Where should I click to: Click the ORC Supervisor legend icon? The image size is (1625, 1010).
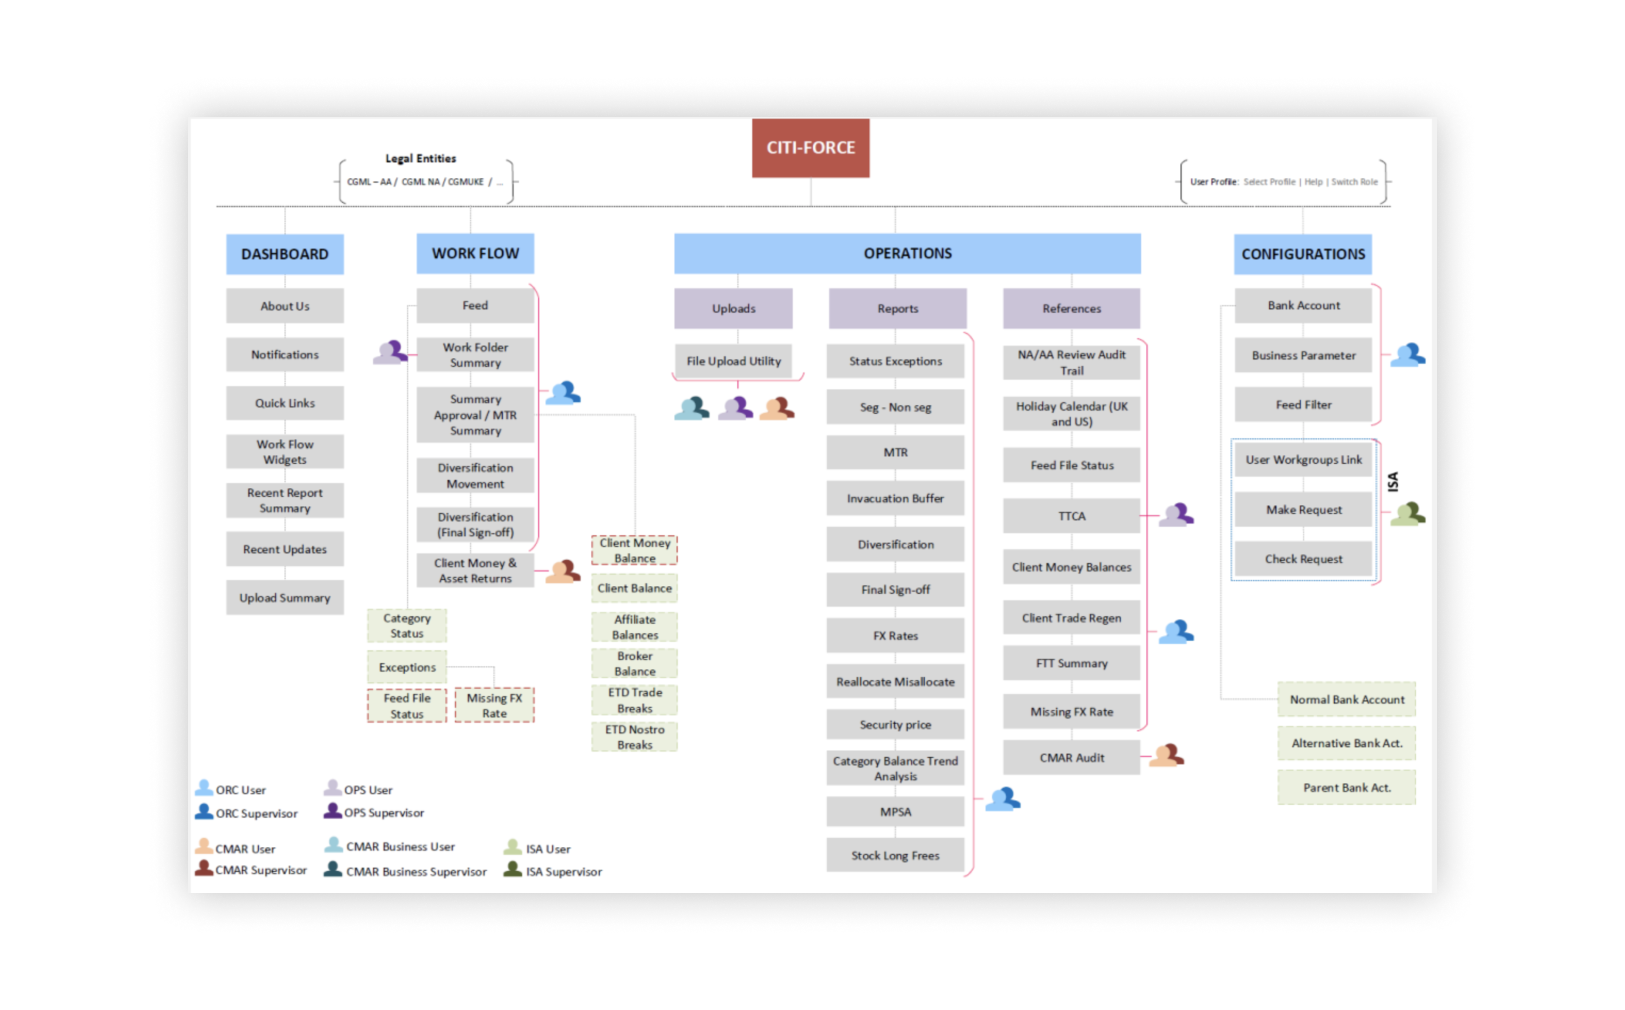(204, 812)
